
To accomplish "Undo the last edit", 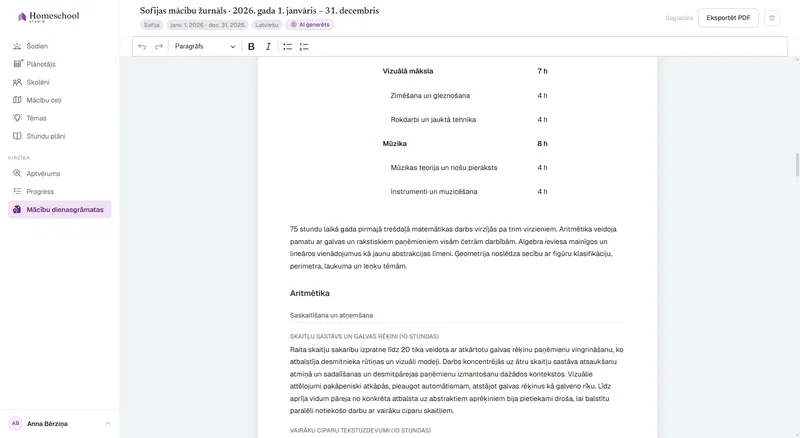I will point(142,46).
